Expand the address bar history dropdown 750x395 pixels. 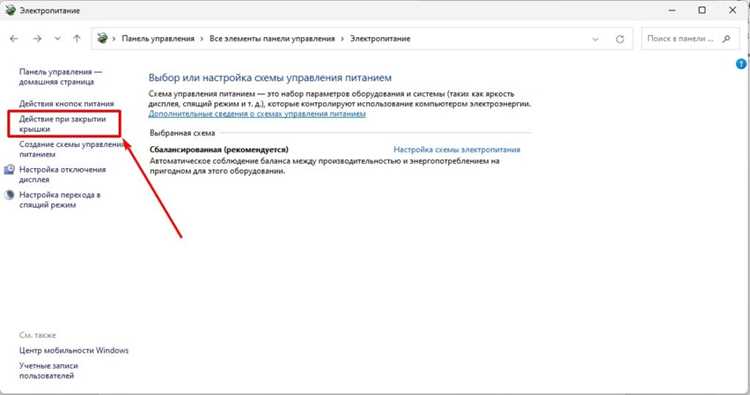(x=596, y=39)
